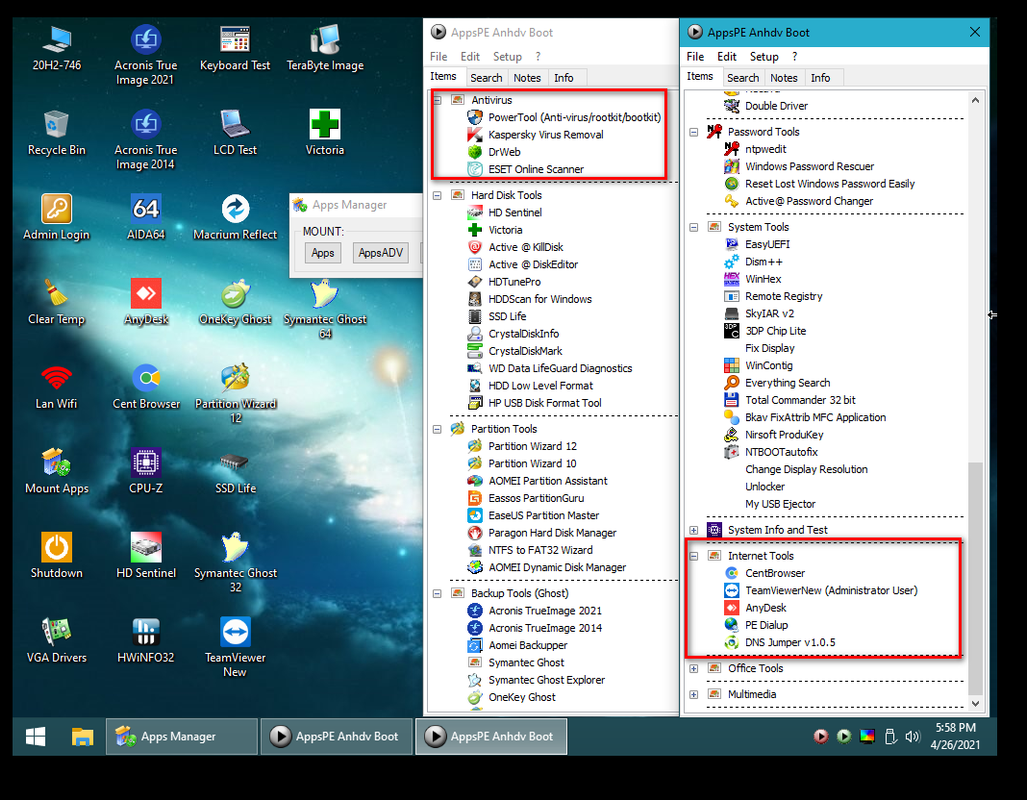Collapse the System Tools category
Image resolution: width=1027 pixels, height=800 pixels.
694,227
